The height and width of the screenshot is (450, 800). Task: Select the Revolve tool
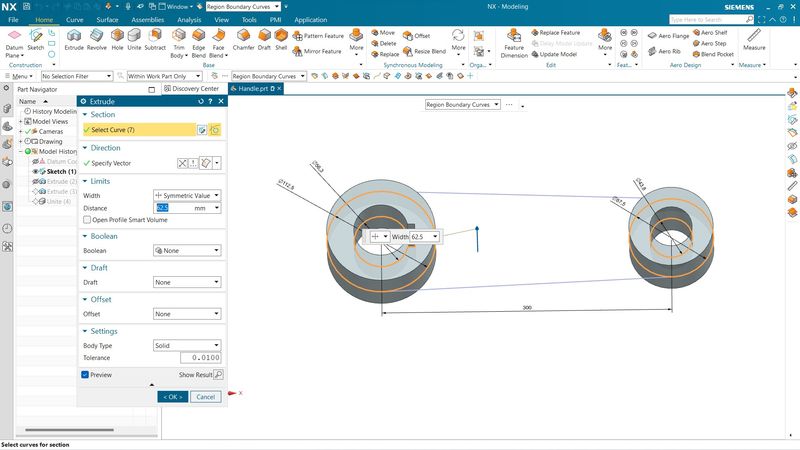point(96,39)
